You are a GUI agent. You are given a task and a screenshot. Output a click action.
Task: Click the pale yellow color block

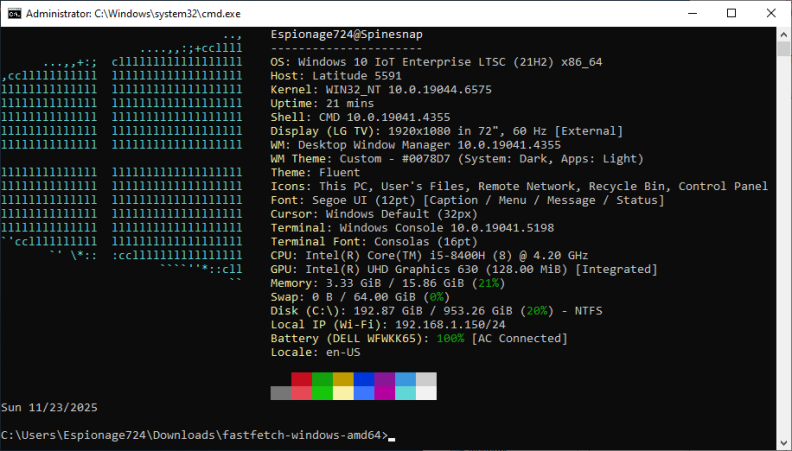(x=343, y=393)
